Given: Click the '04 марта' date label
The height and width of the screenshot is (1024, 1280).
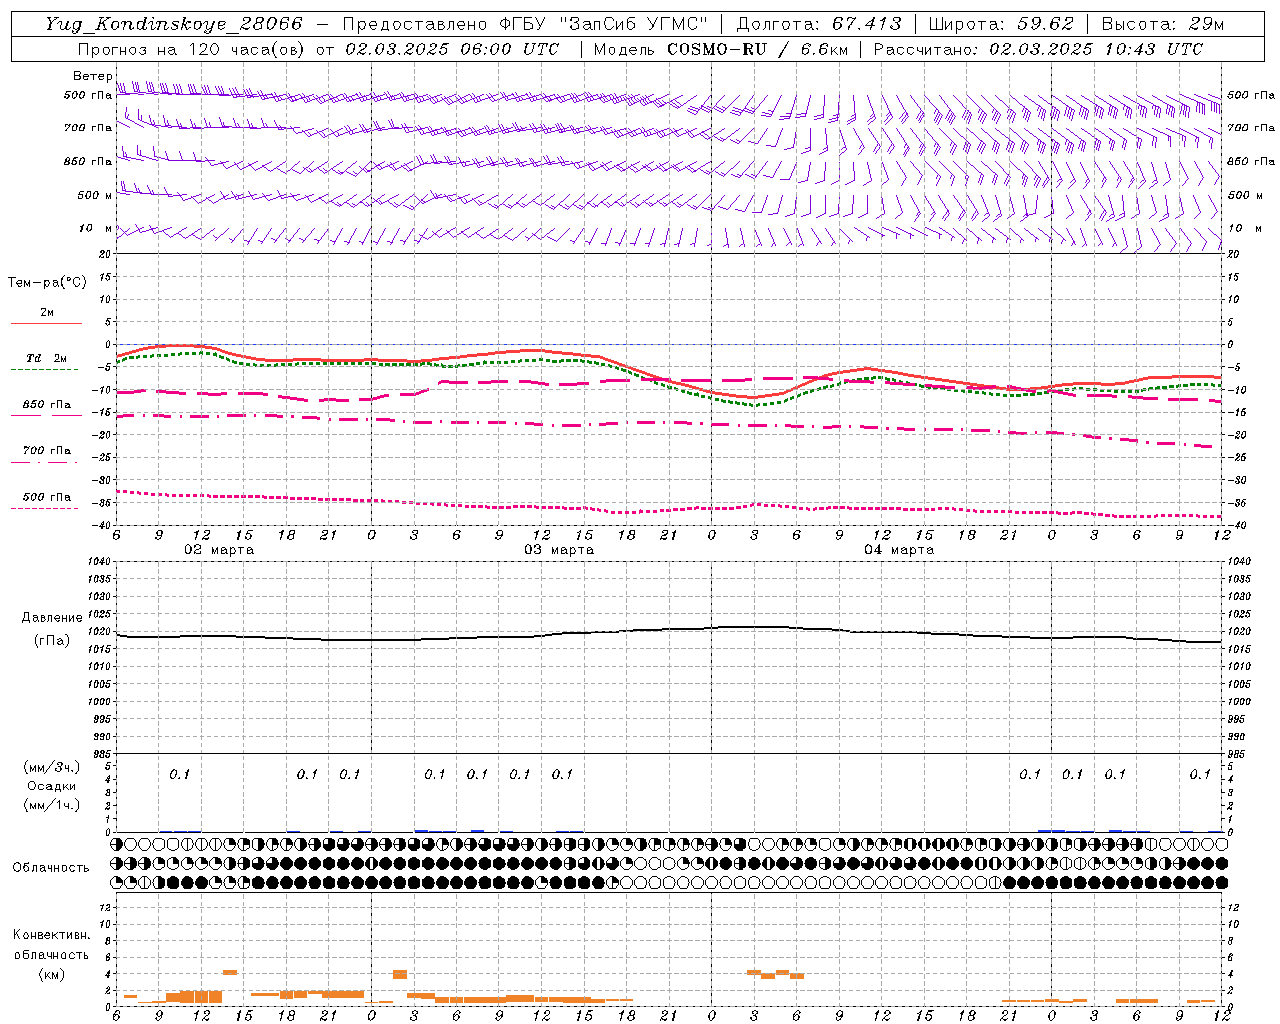Looking at the screenshot, I should [x=899, y=550].
